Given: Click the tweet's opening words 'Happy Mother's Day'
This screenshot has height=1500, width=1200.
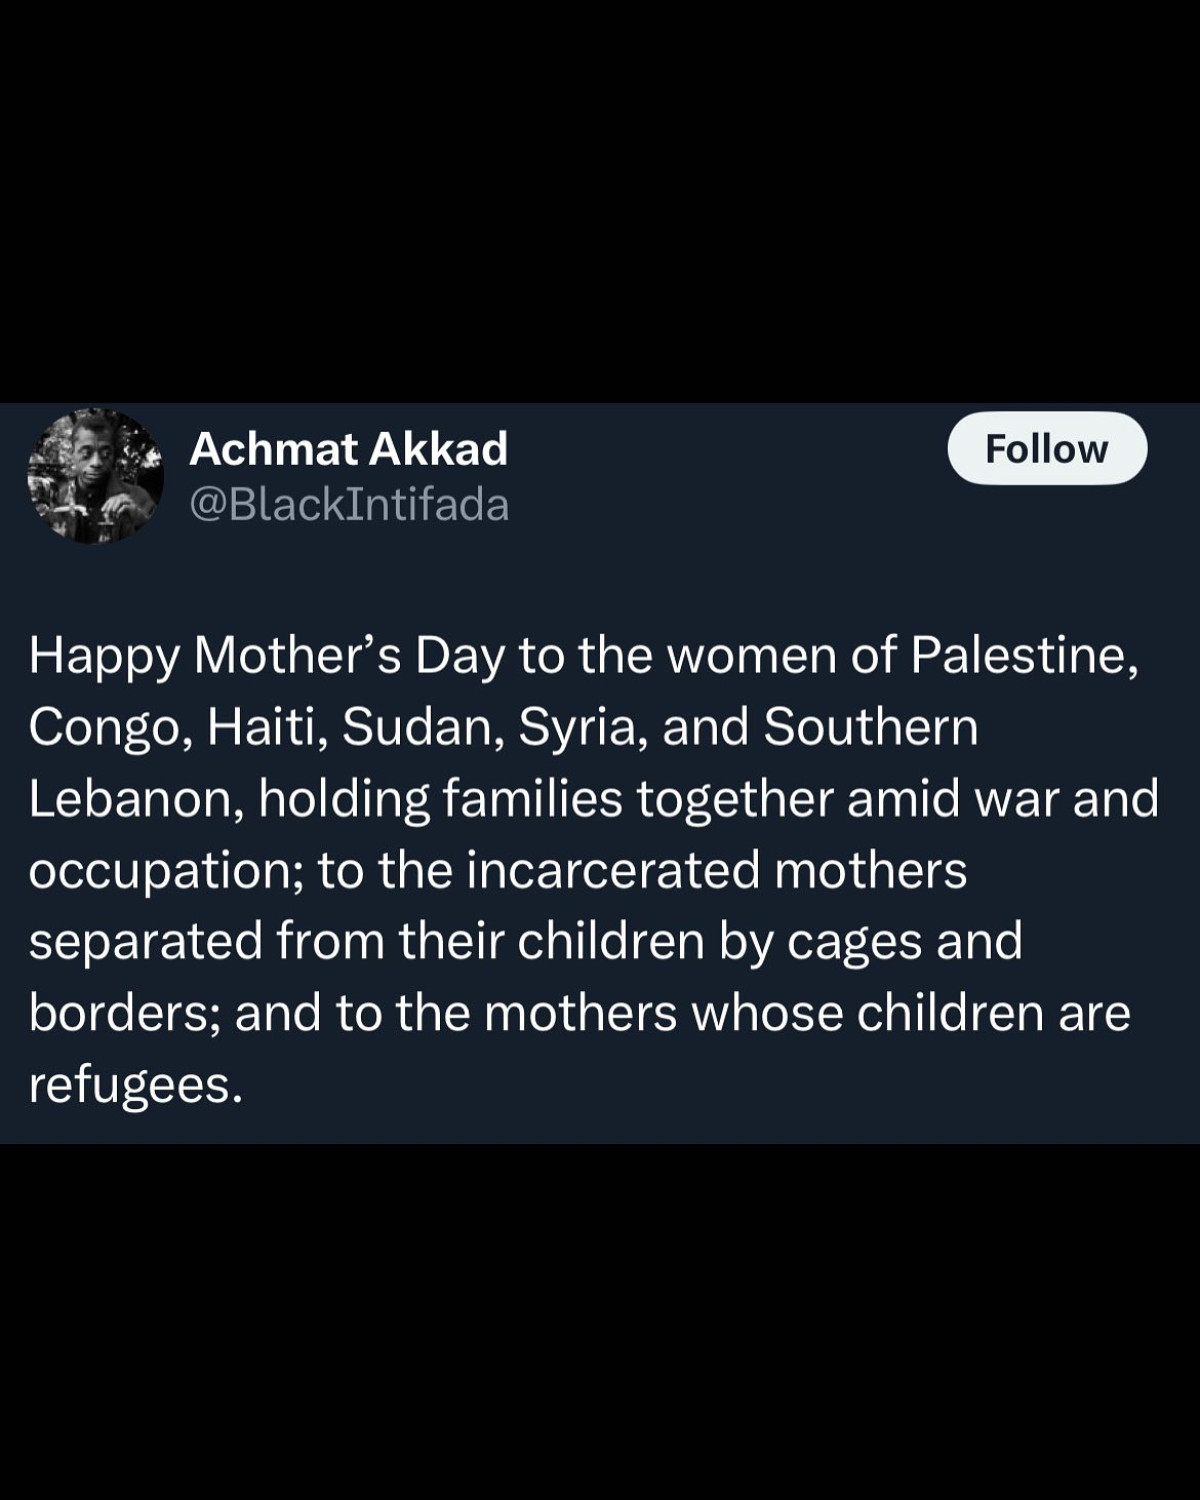Looking at the screenshot, I should coord(266,658).
